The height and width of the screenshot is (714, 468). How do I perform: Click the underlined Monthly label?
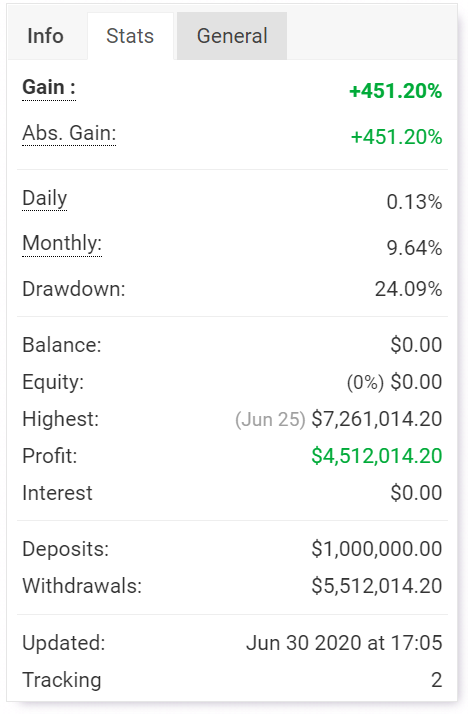tap(62, 243)
